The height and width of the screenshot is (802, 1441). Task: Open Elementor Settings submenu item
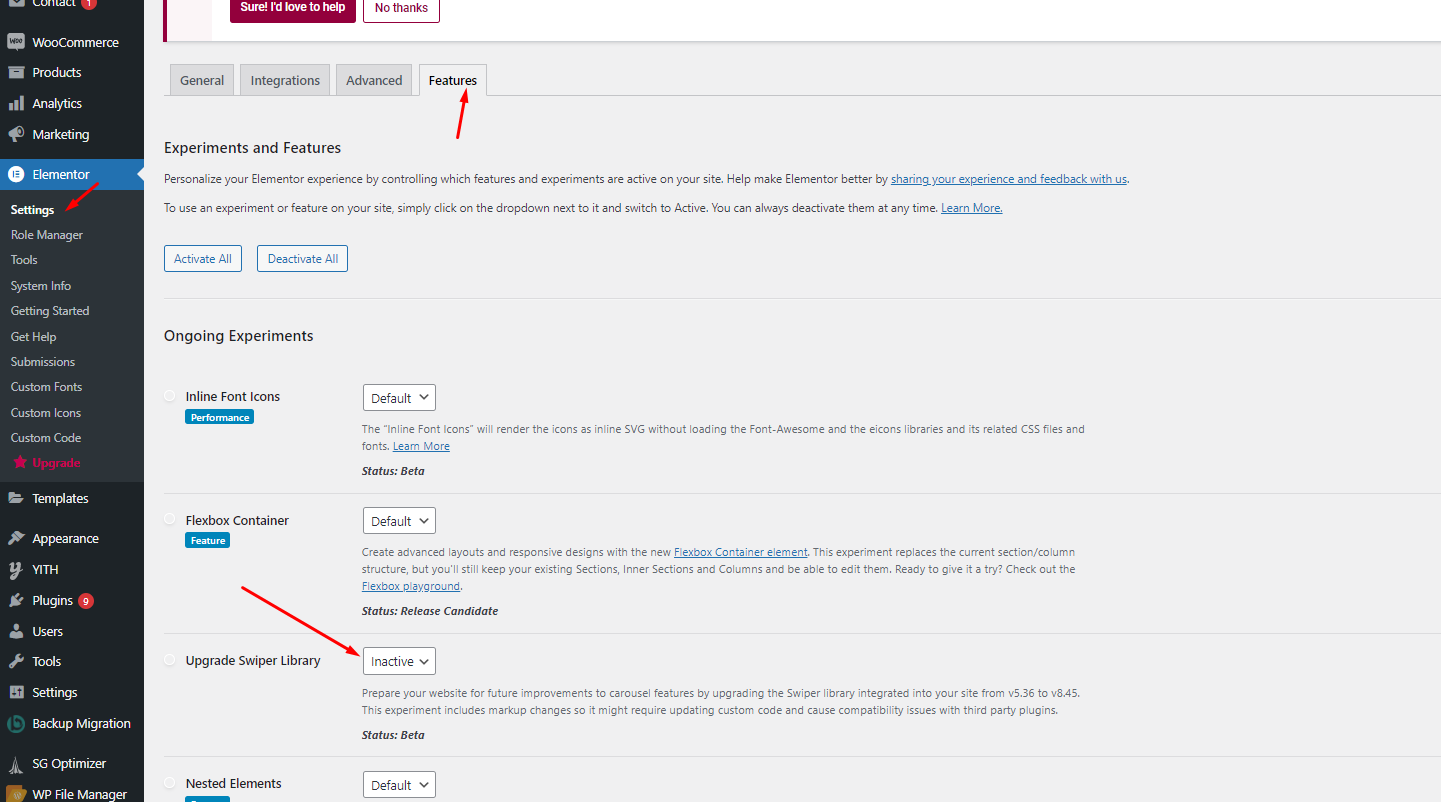click(32, 210)
